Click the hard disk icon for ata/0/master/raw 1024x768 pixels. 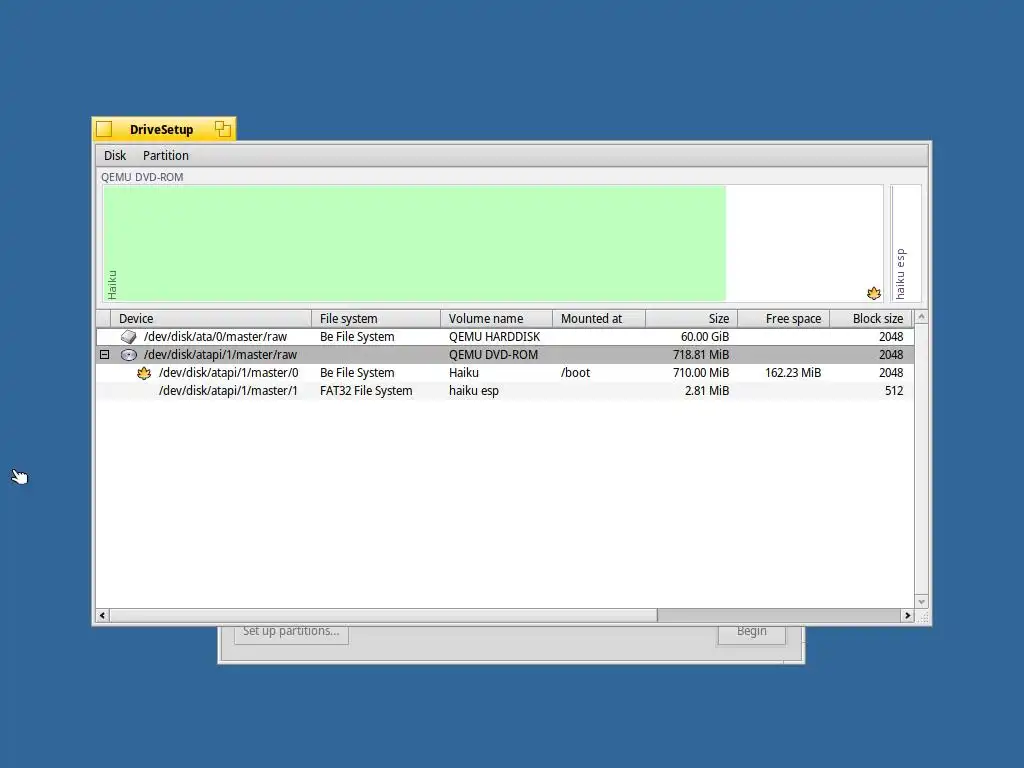129,337
